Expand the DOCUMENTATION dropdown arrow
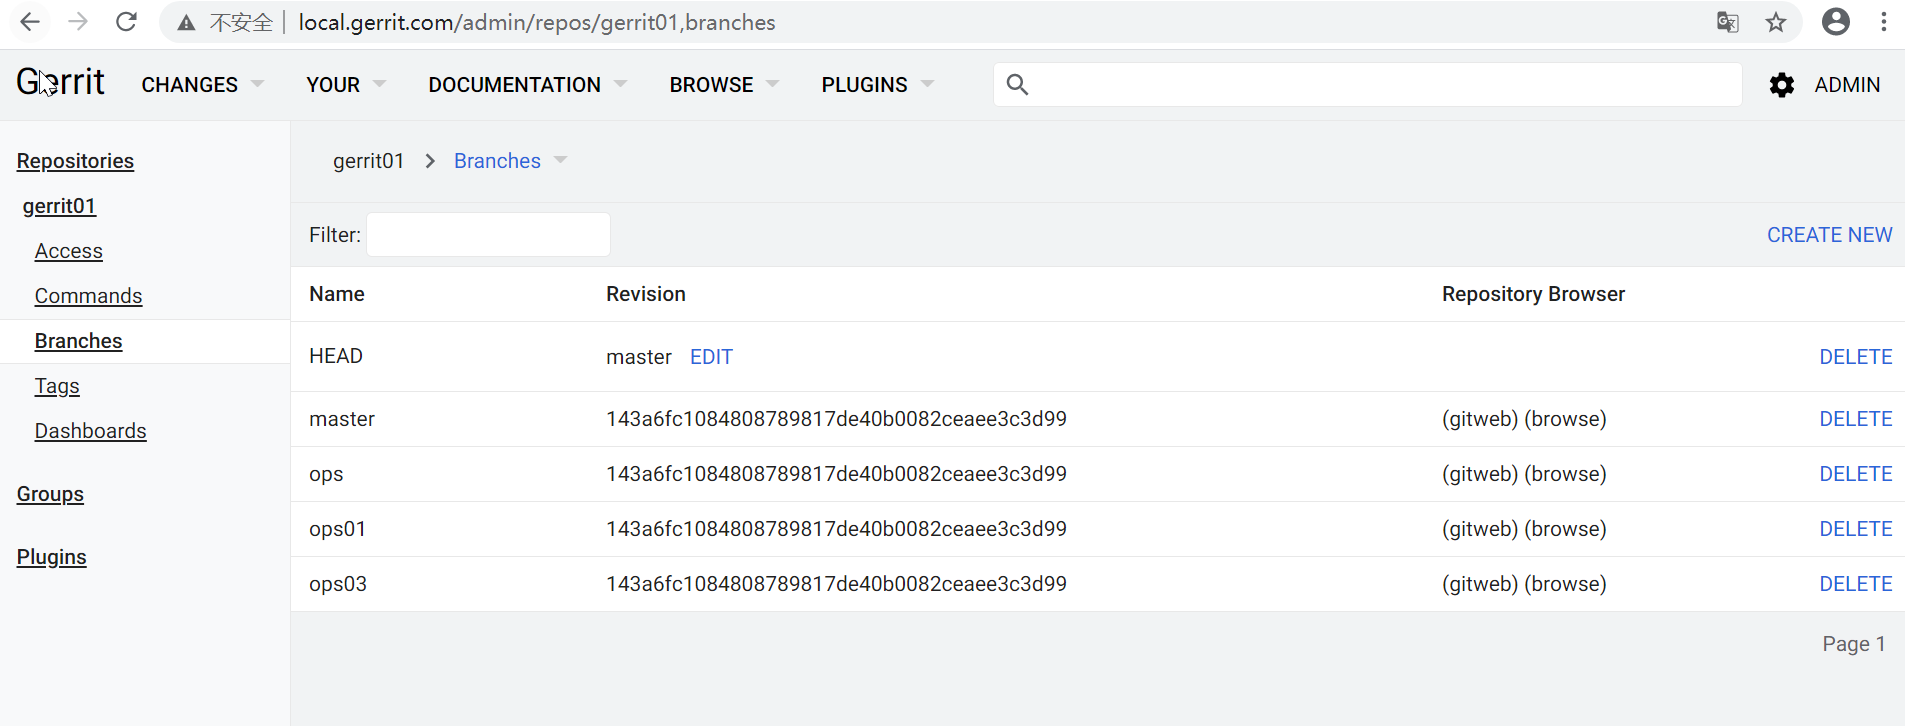Image resolution: width=1905 pixels, height=726 pixels. 620,84
